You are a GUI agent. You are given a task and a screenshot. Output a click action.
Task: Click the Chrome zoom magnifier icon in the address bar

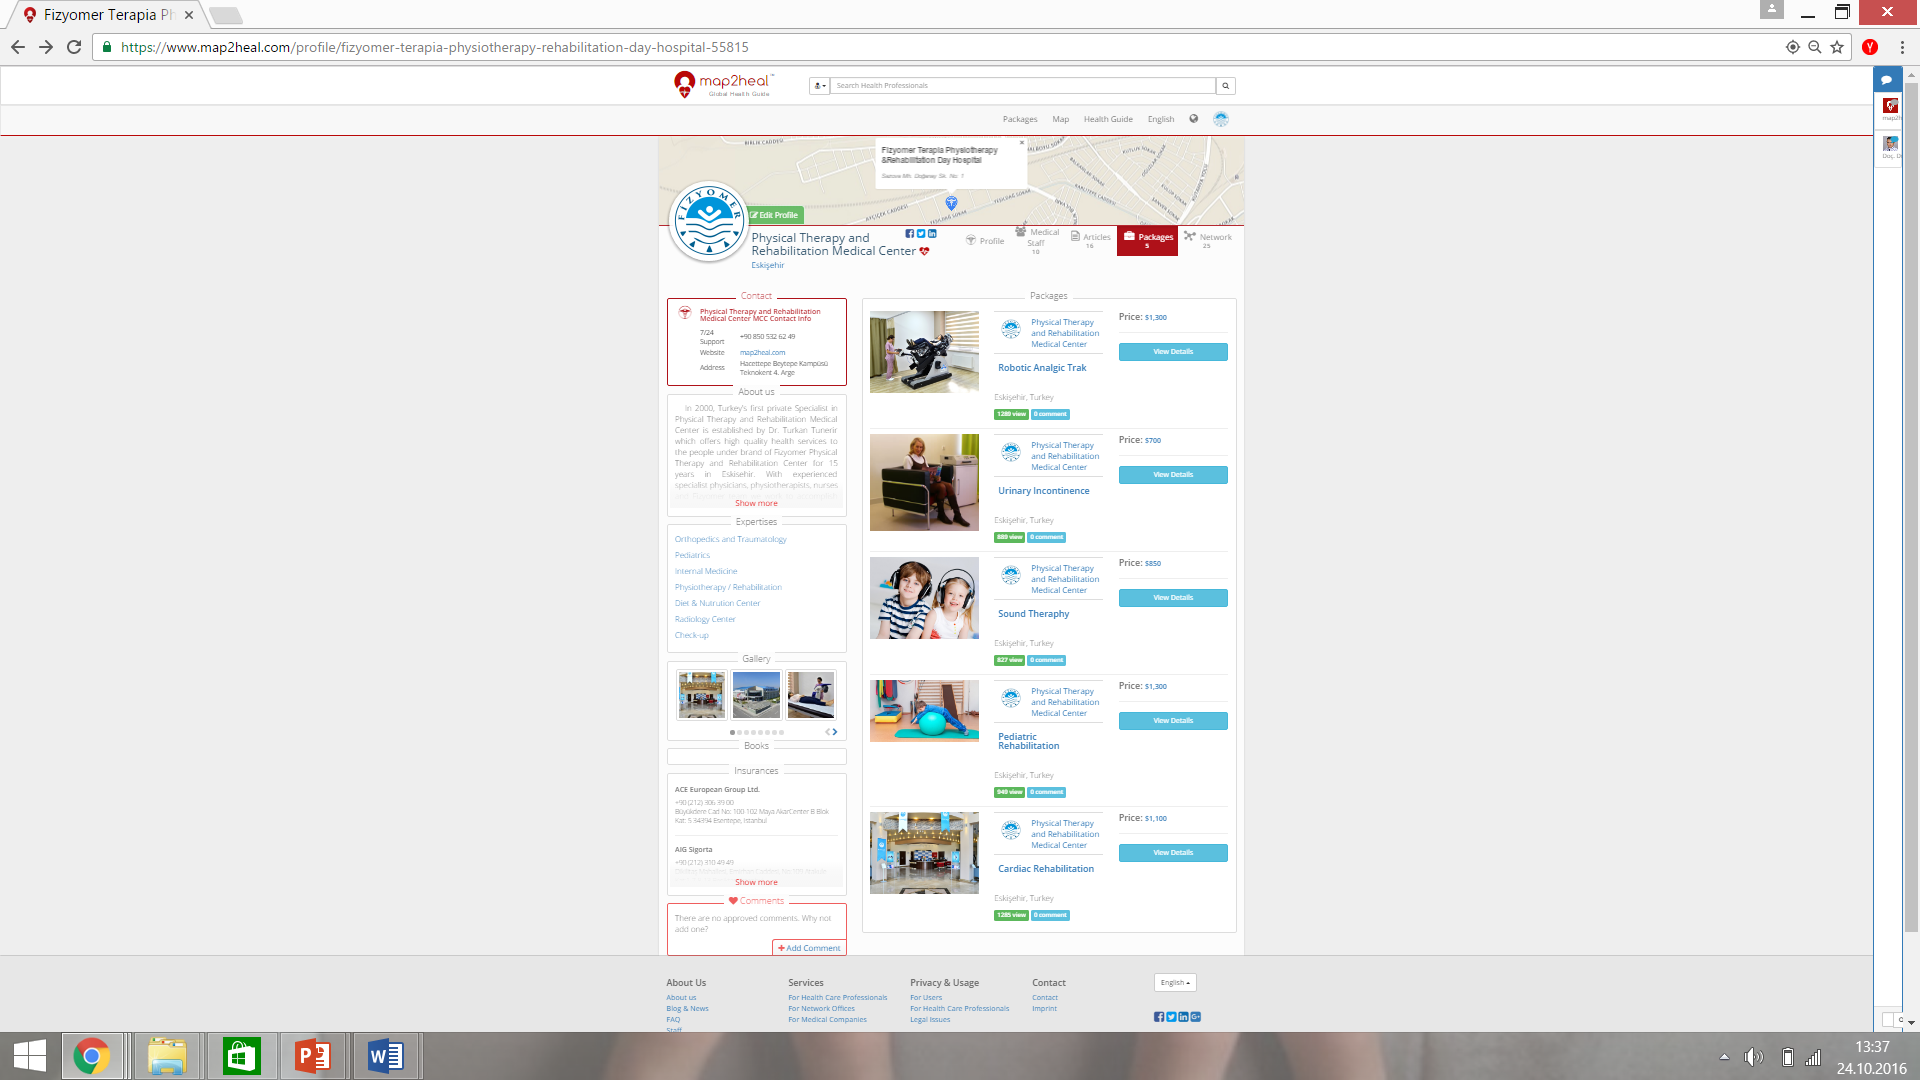tap(1814, 47)
